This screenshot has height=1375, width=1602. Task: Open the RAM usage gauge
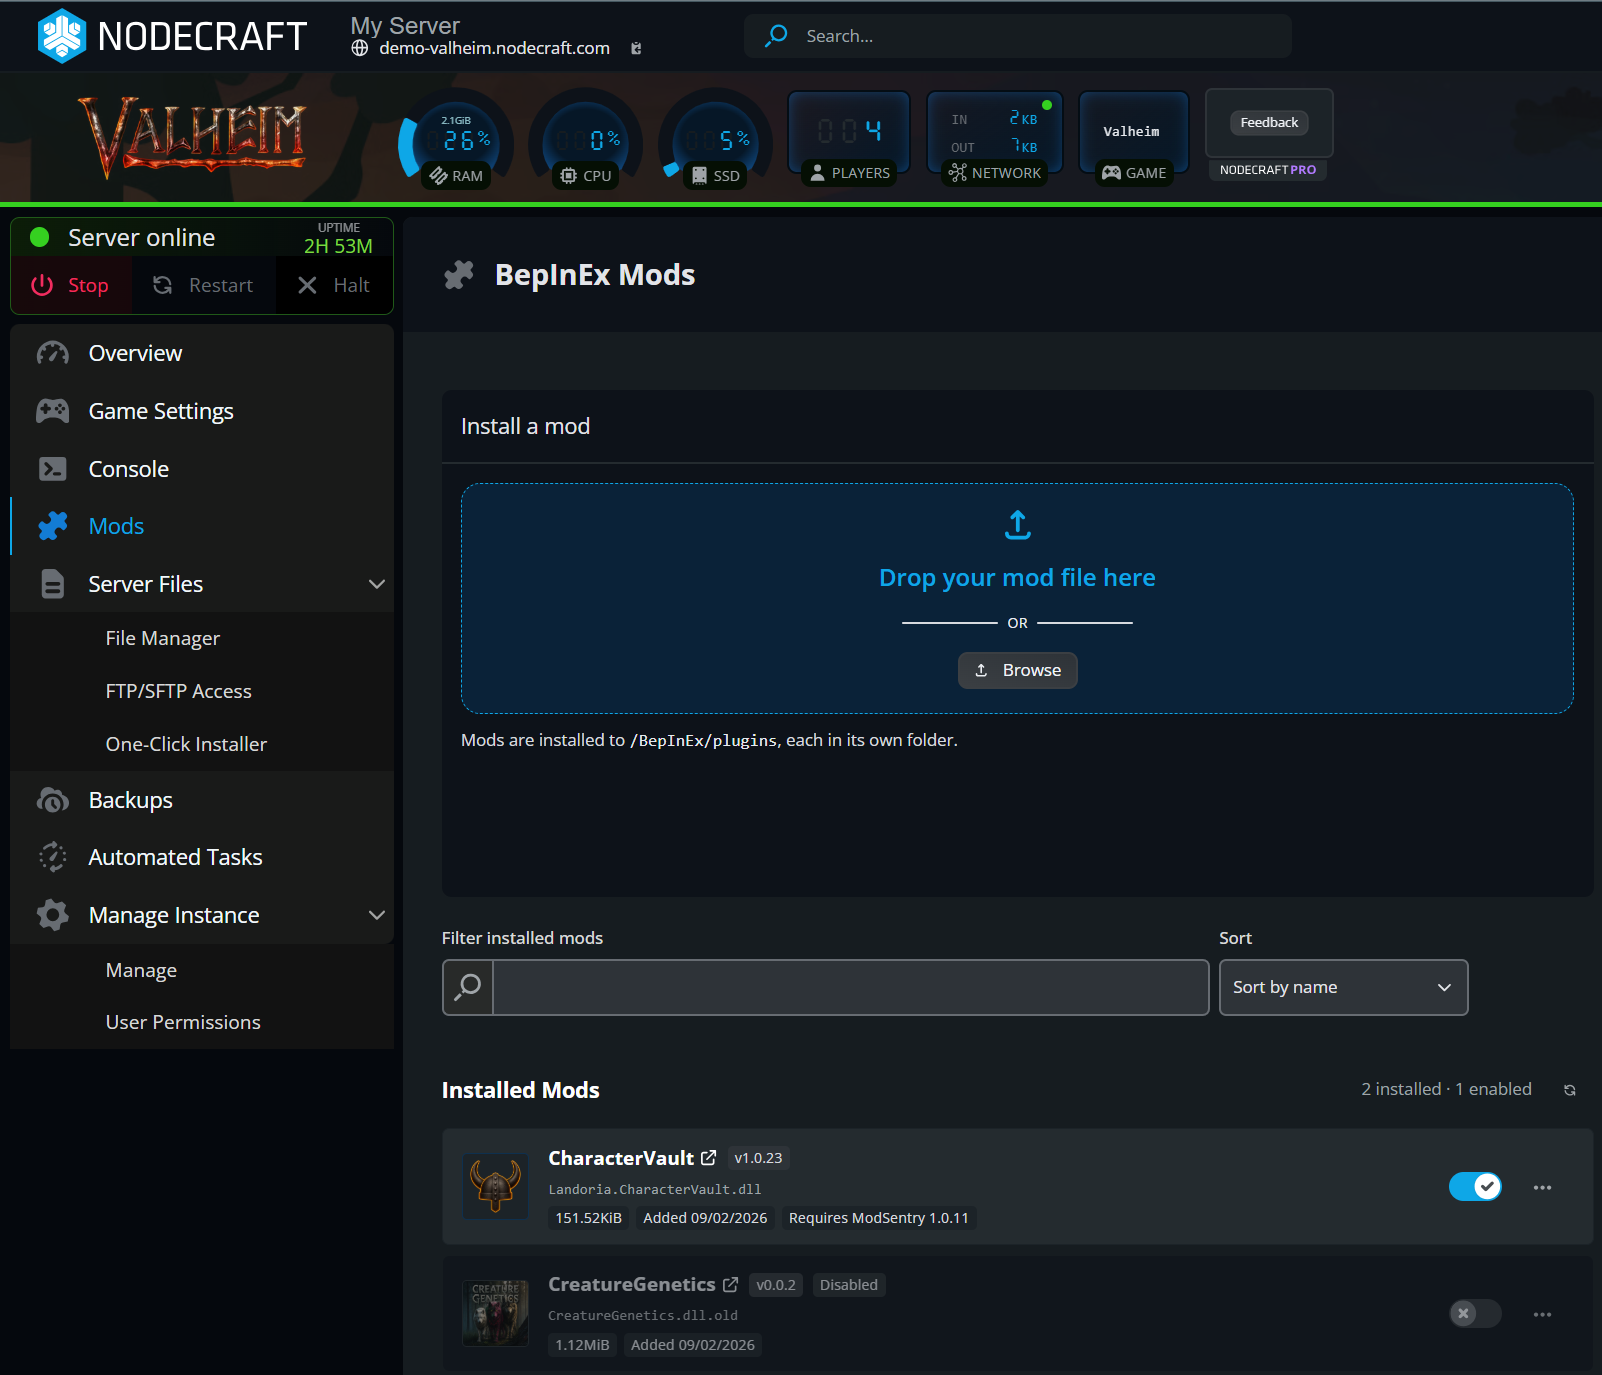pyautogui.click(x=456, y=140)
